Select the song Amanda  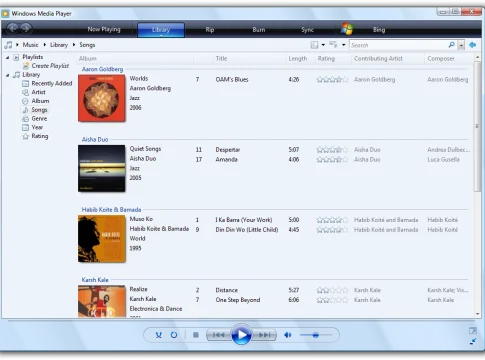pos(226,159)
